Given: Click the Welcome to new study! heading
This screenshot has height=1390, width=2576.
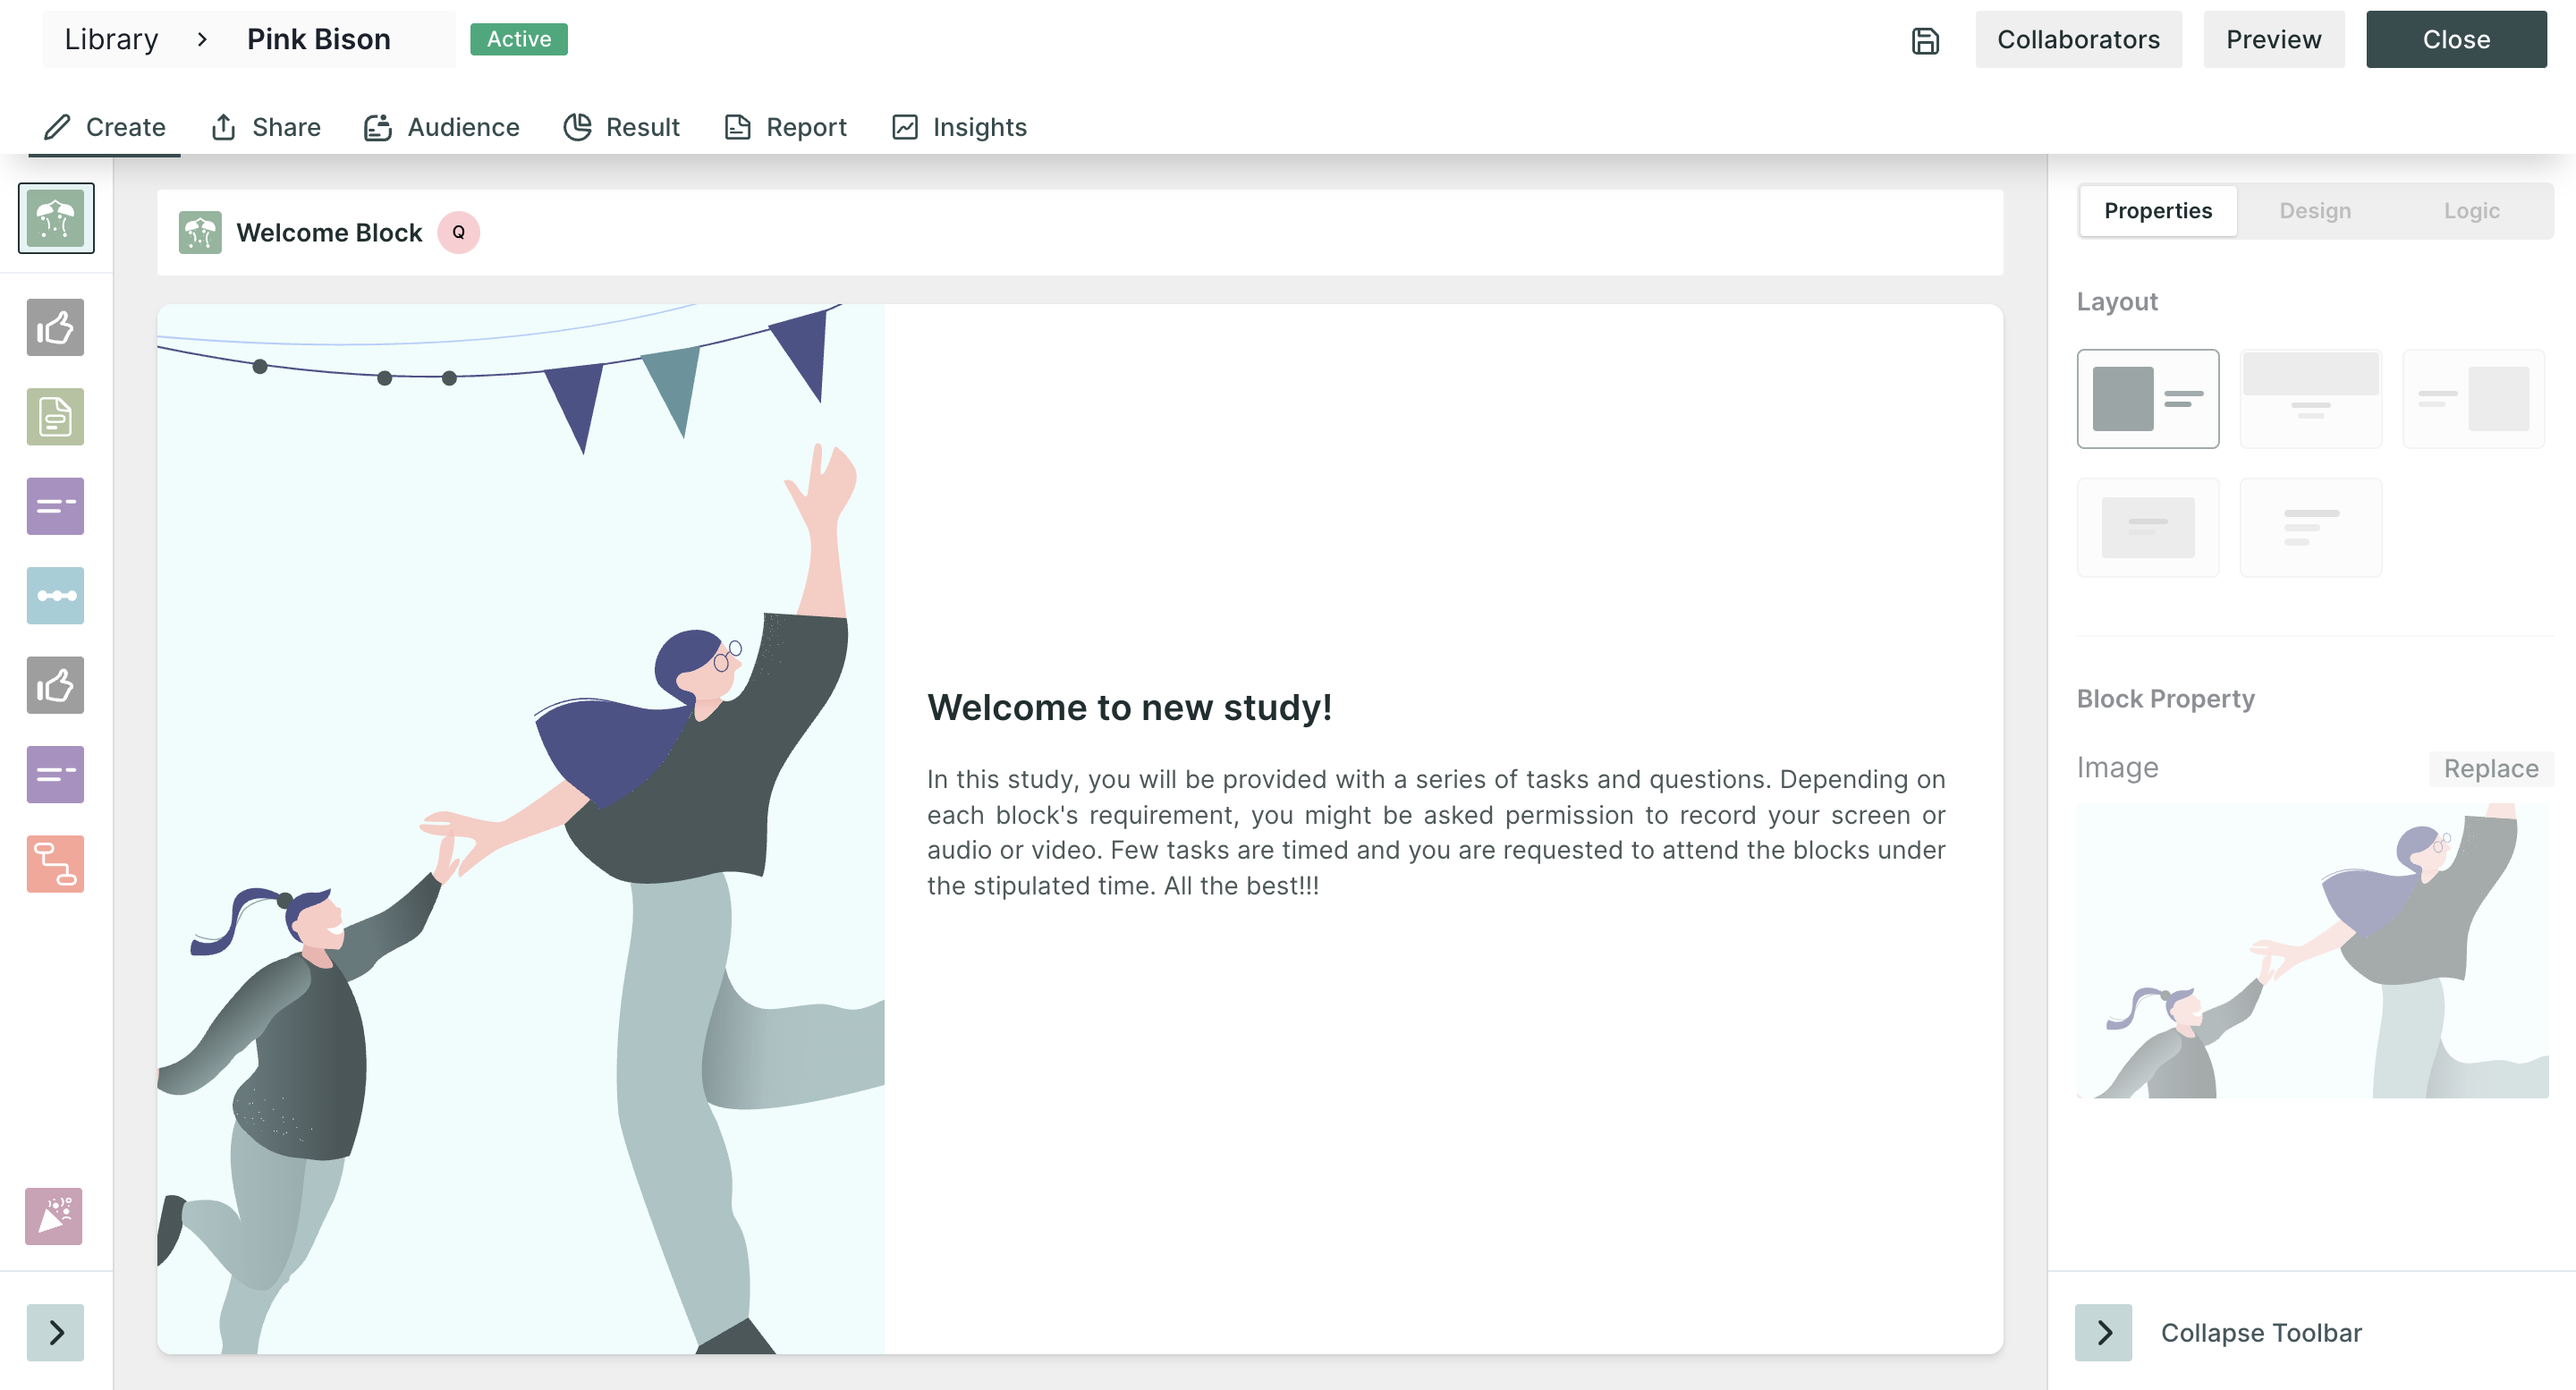Looking at the screenshot, I should 1129,707.
